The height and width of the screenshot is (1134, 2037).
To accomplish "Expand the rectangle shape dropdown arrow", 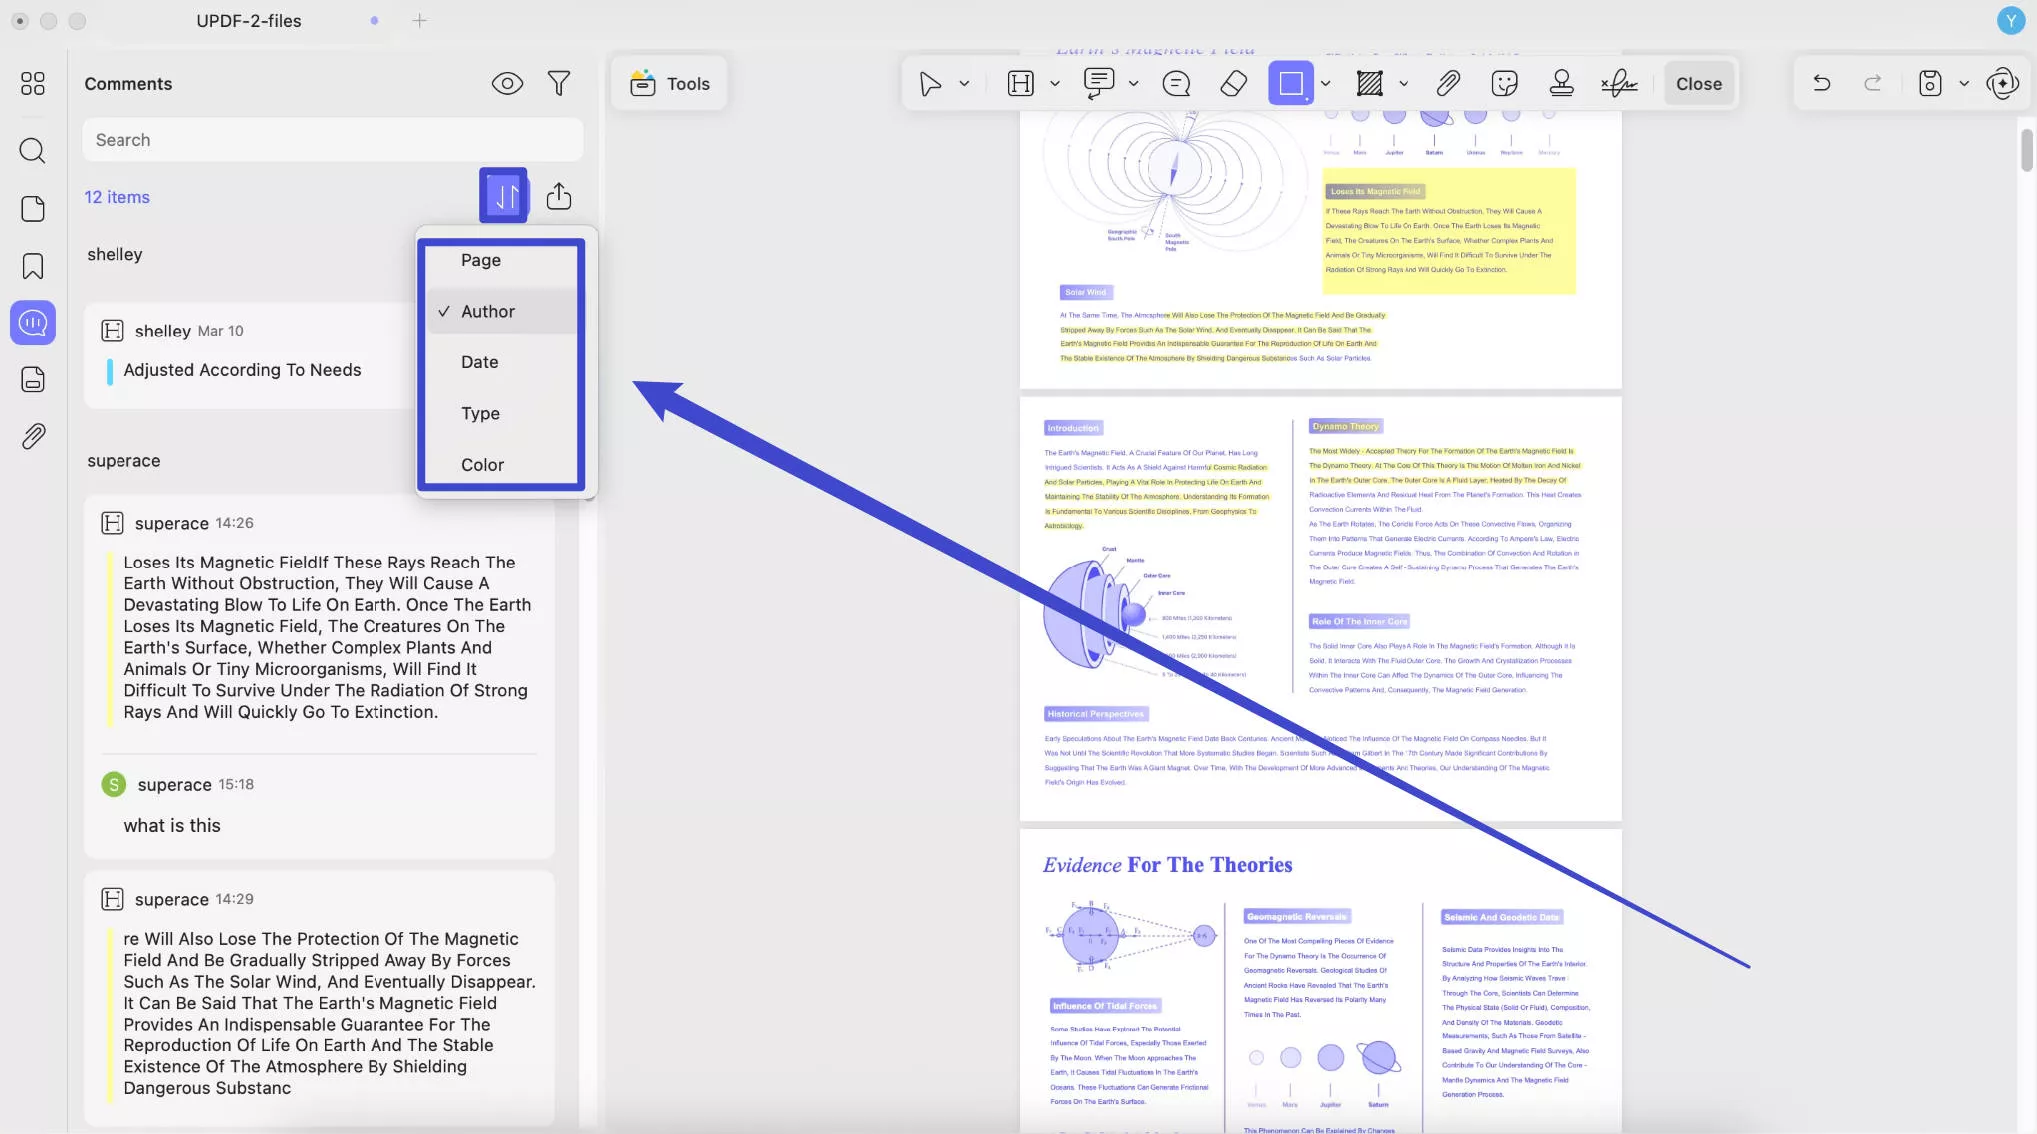I will (1326, 84).
